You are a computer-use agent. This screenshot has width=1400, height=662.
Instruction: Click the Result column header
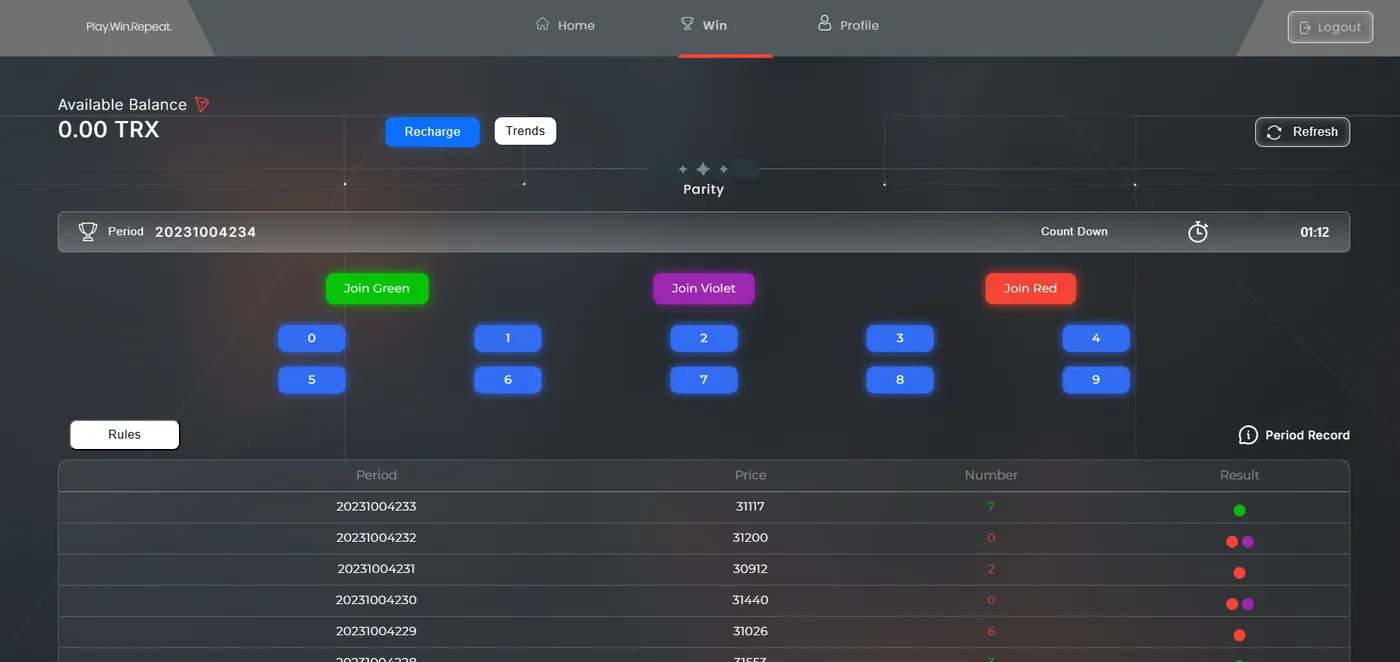pyautogui.click(x=1239, y=475)
